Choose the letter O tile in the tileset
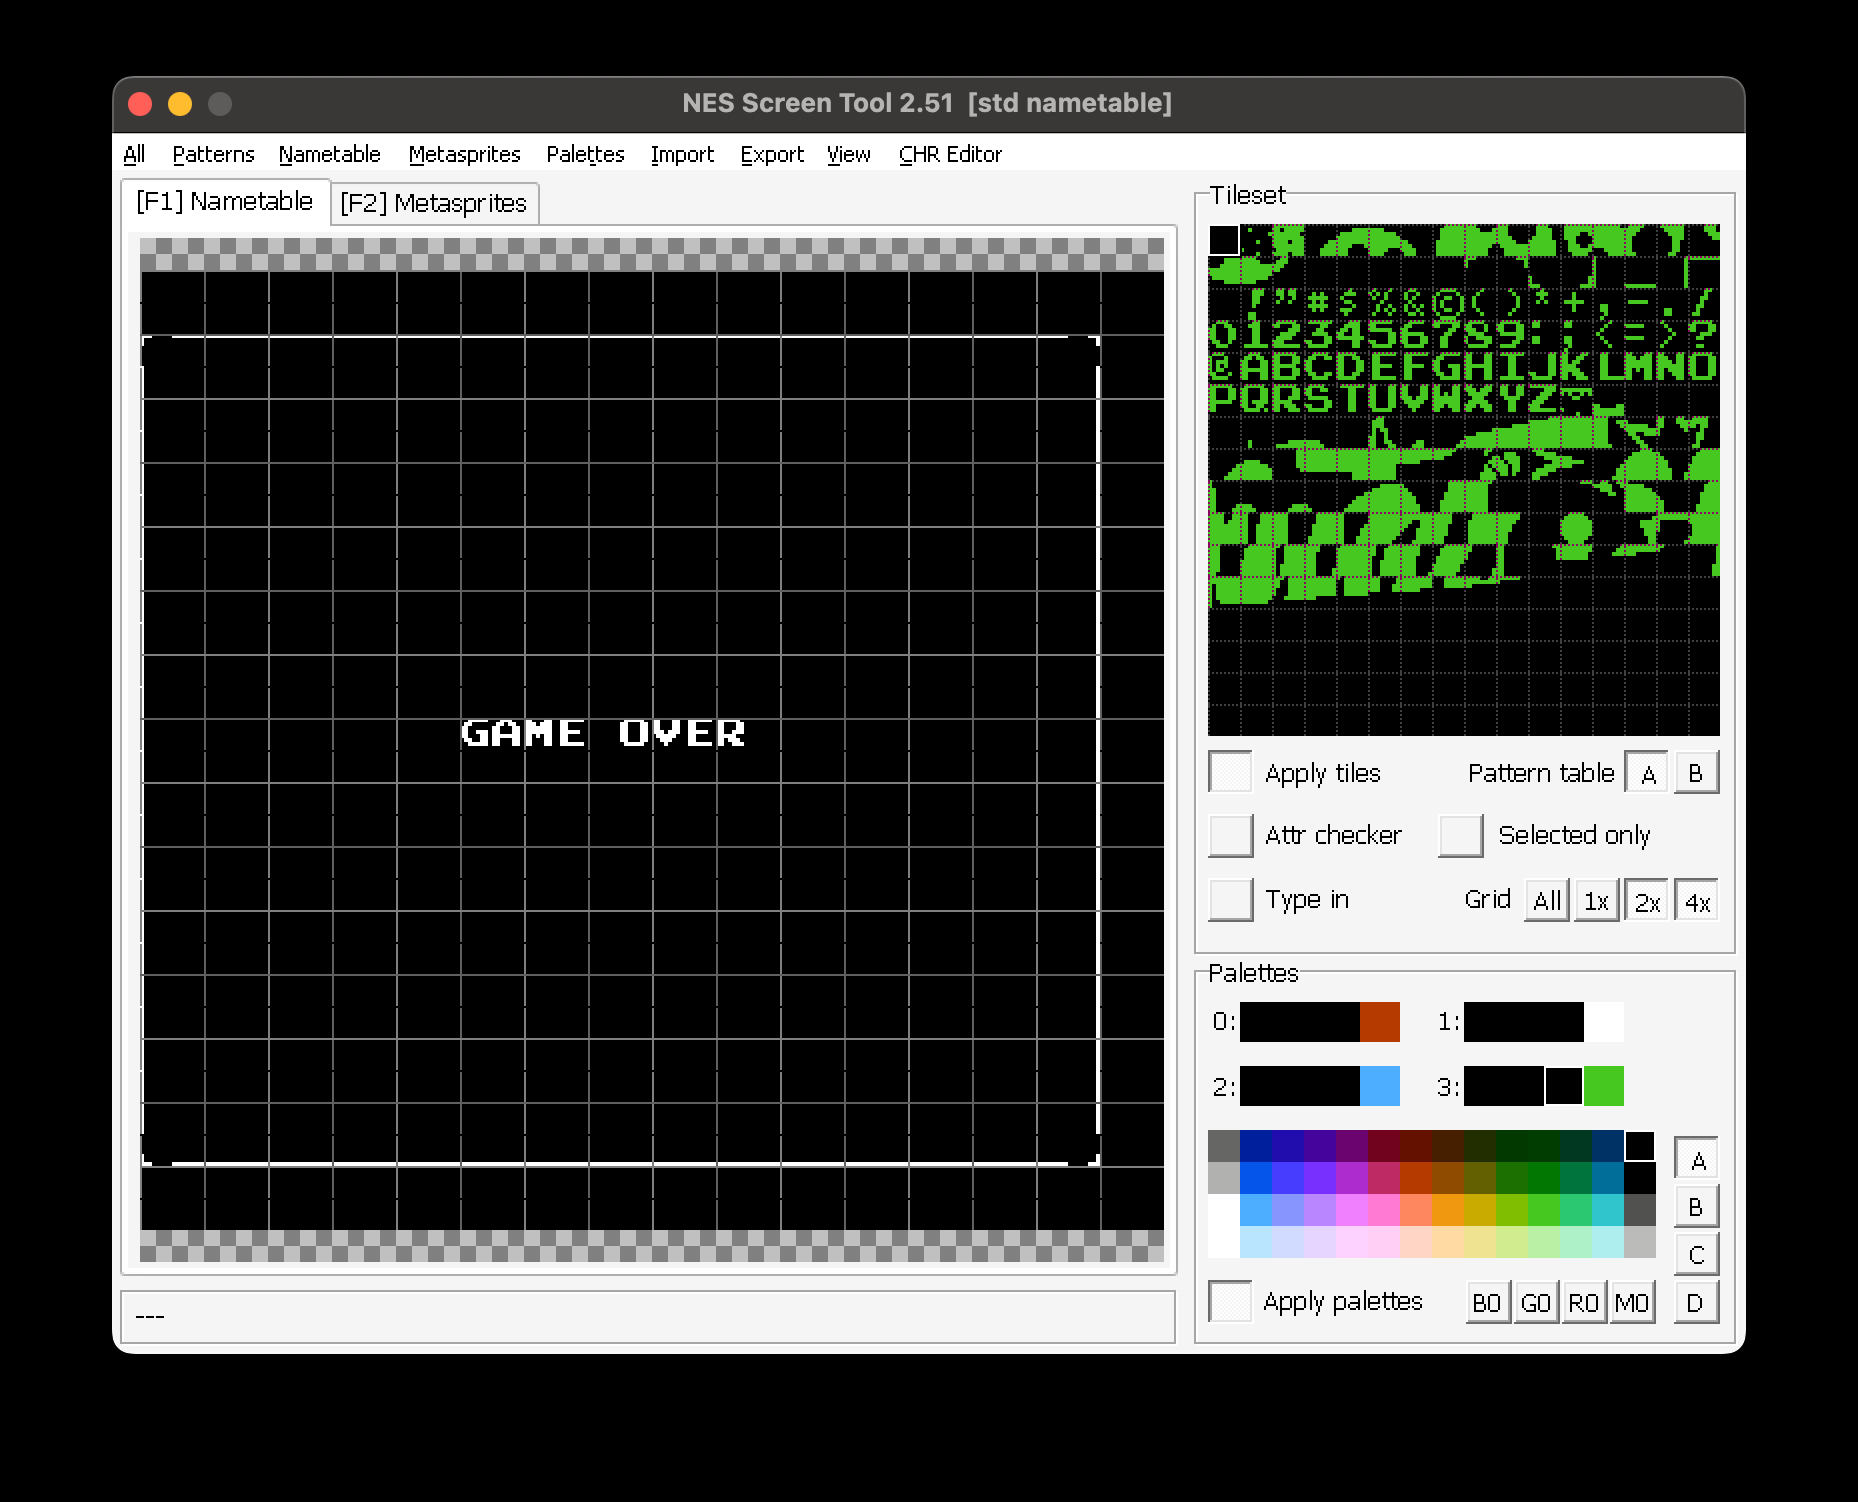Image resolution: width=1858 pixels, height=1502 pixels. 1703,367
